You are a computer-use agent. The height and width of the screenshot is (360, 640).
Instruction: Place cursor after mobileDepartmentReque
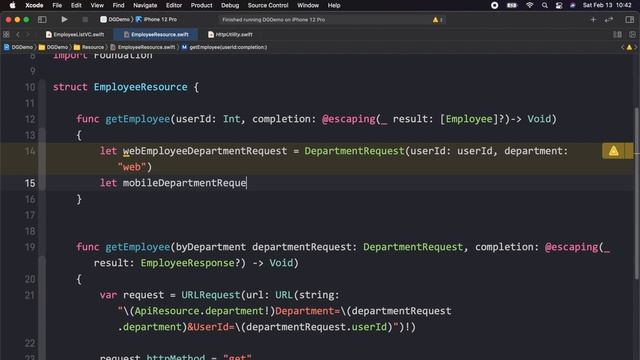coord(247,183)
